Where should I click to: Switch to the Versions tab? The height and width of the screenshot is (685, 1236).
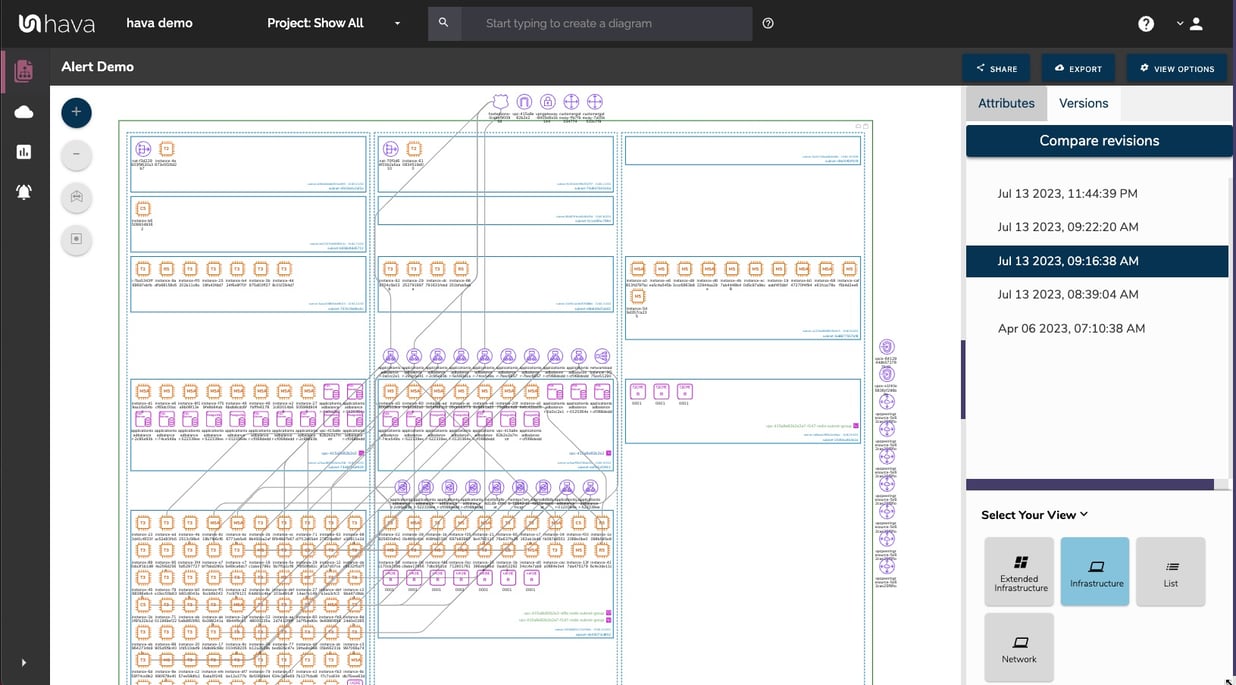(1083, 102)
